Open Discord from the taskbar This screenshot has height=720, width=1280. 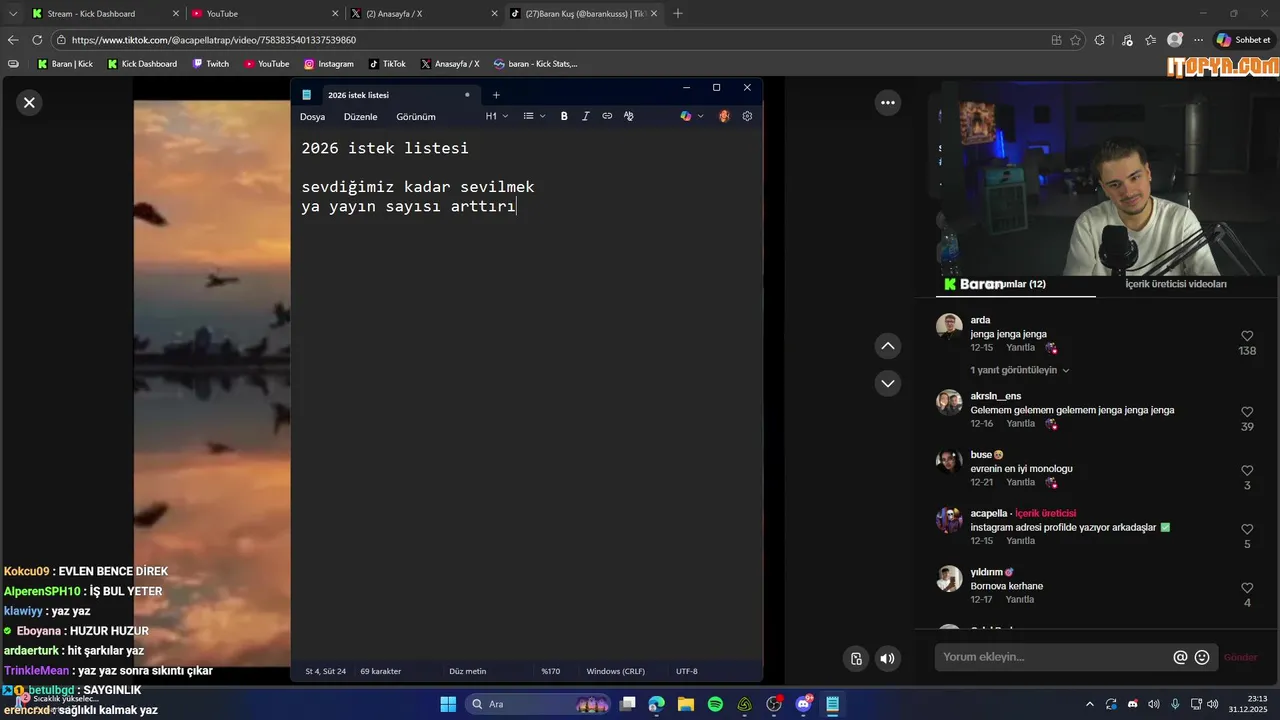point(804,704)
